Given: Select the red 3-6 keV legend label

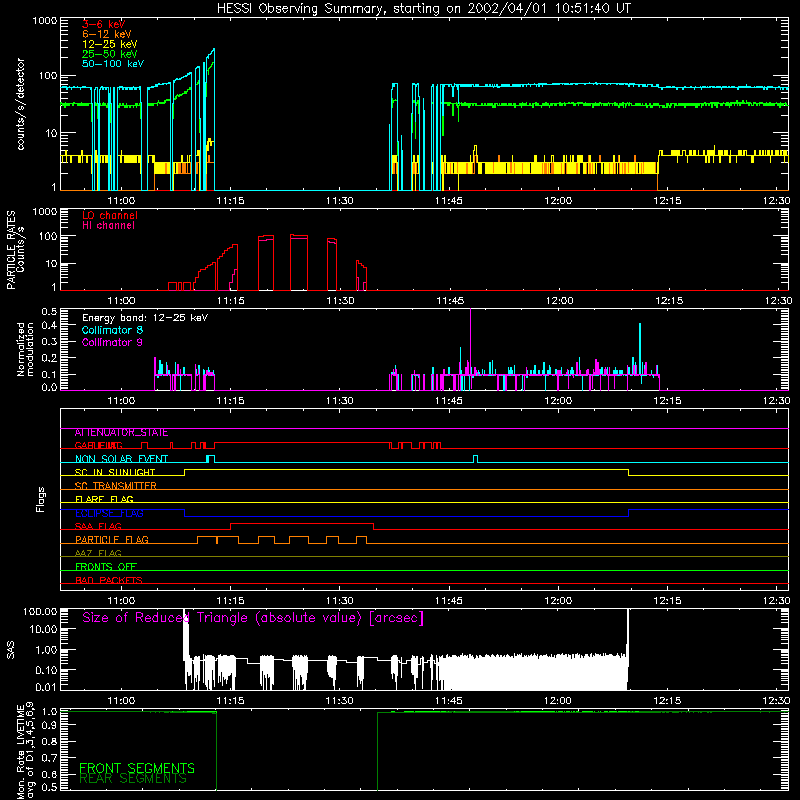Looking at the screenshot, I should pyautogui.click(x=104, y=24).
